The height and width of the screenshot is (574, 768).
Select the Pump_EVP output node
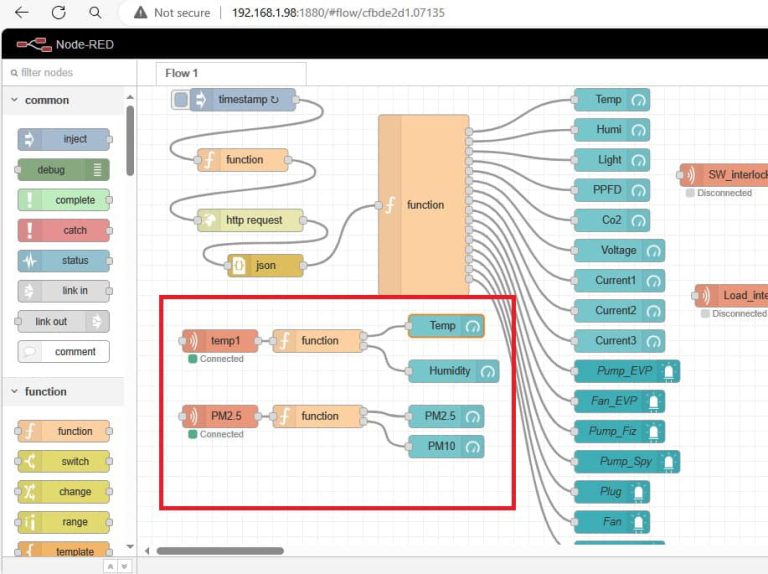625,371
